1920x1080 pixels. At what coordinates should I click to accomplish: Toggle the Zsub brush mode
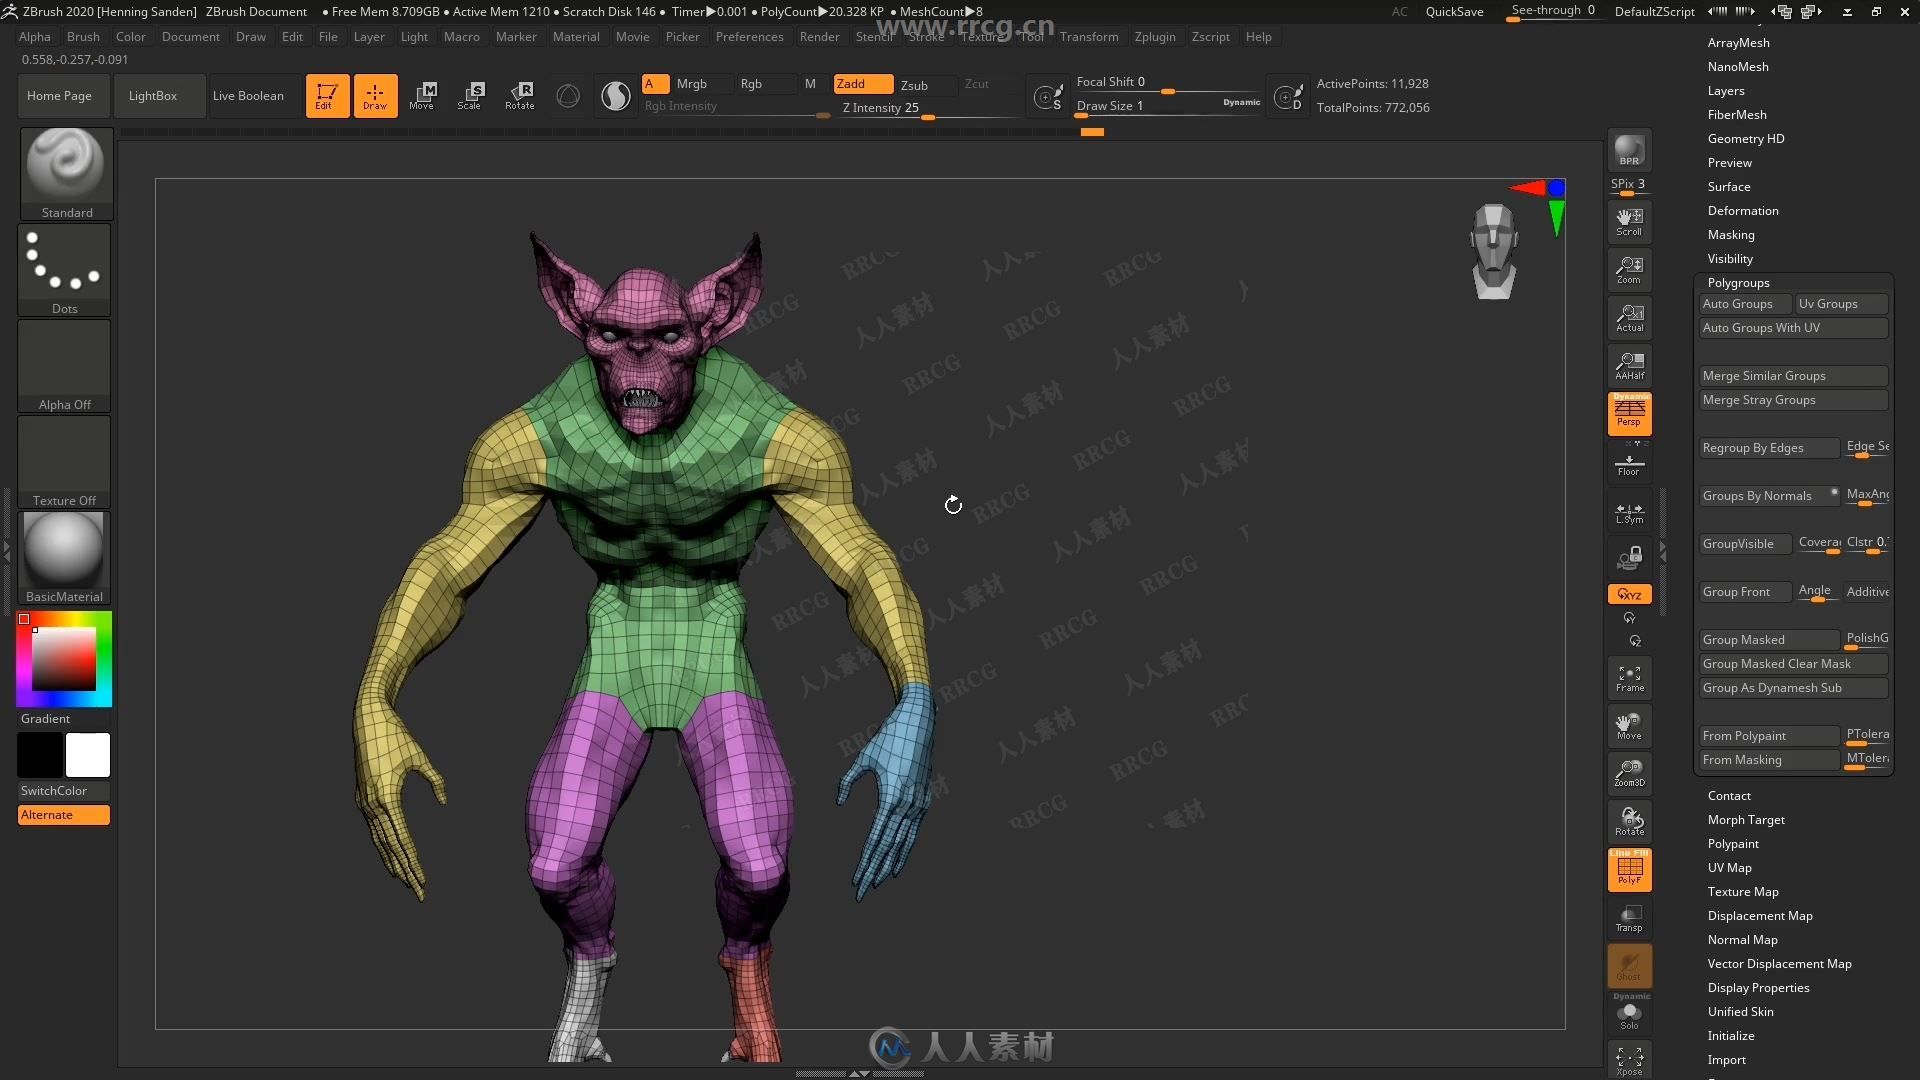pos(915,83)
